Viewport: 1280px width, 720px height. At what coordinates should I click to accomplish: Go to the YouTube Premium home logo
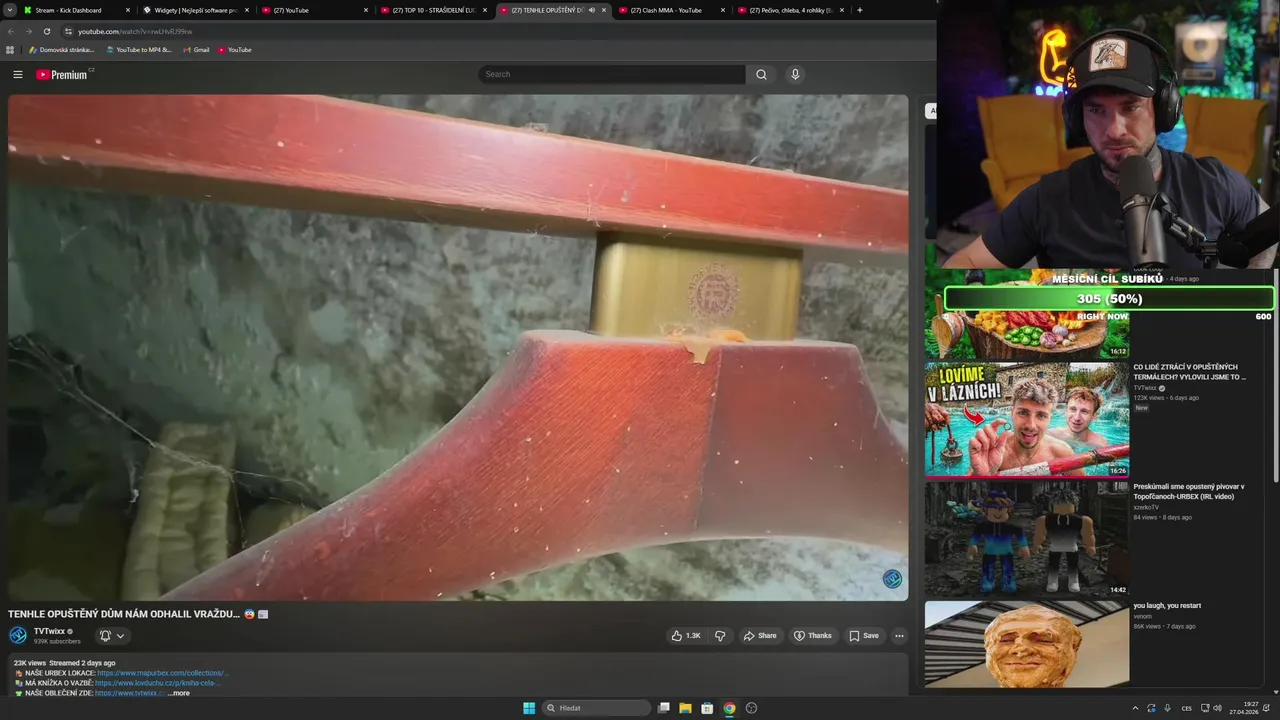[63, 74]
